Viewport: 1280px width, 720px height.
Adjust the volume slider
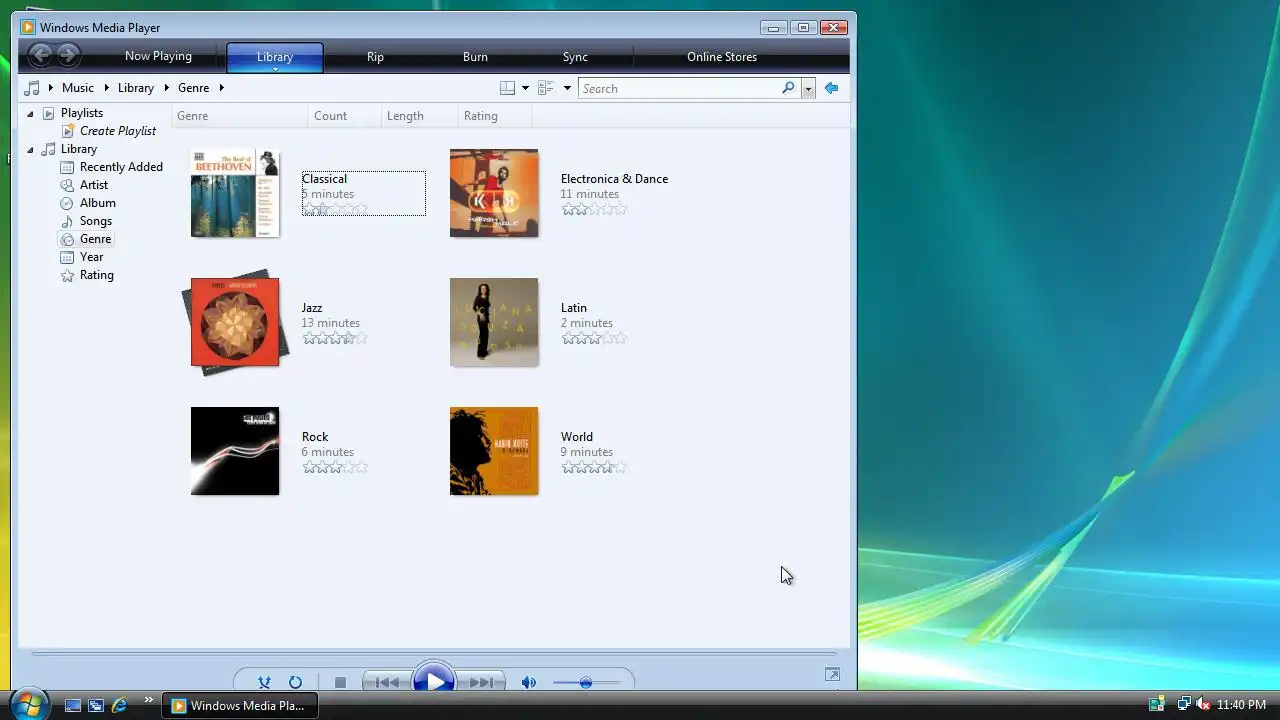[x=586, y=682]
